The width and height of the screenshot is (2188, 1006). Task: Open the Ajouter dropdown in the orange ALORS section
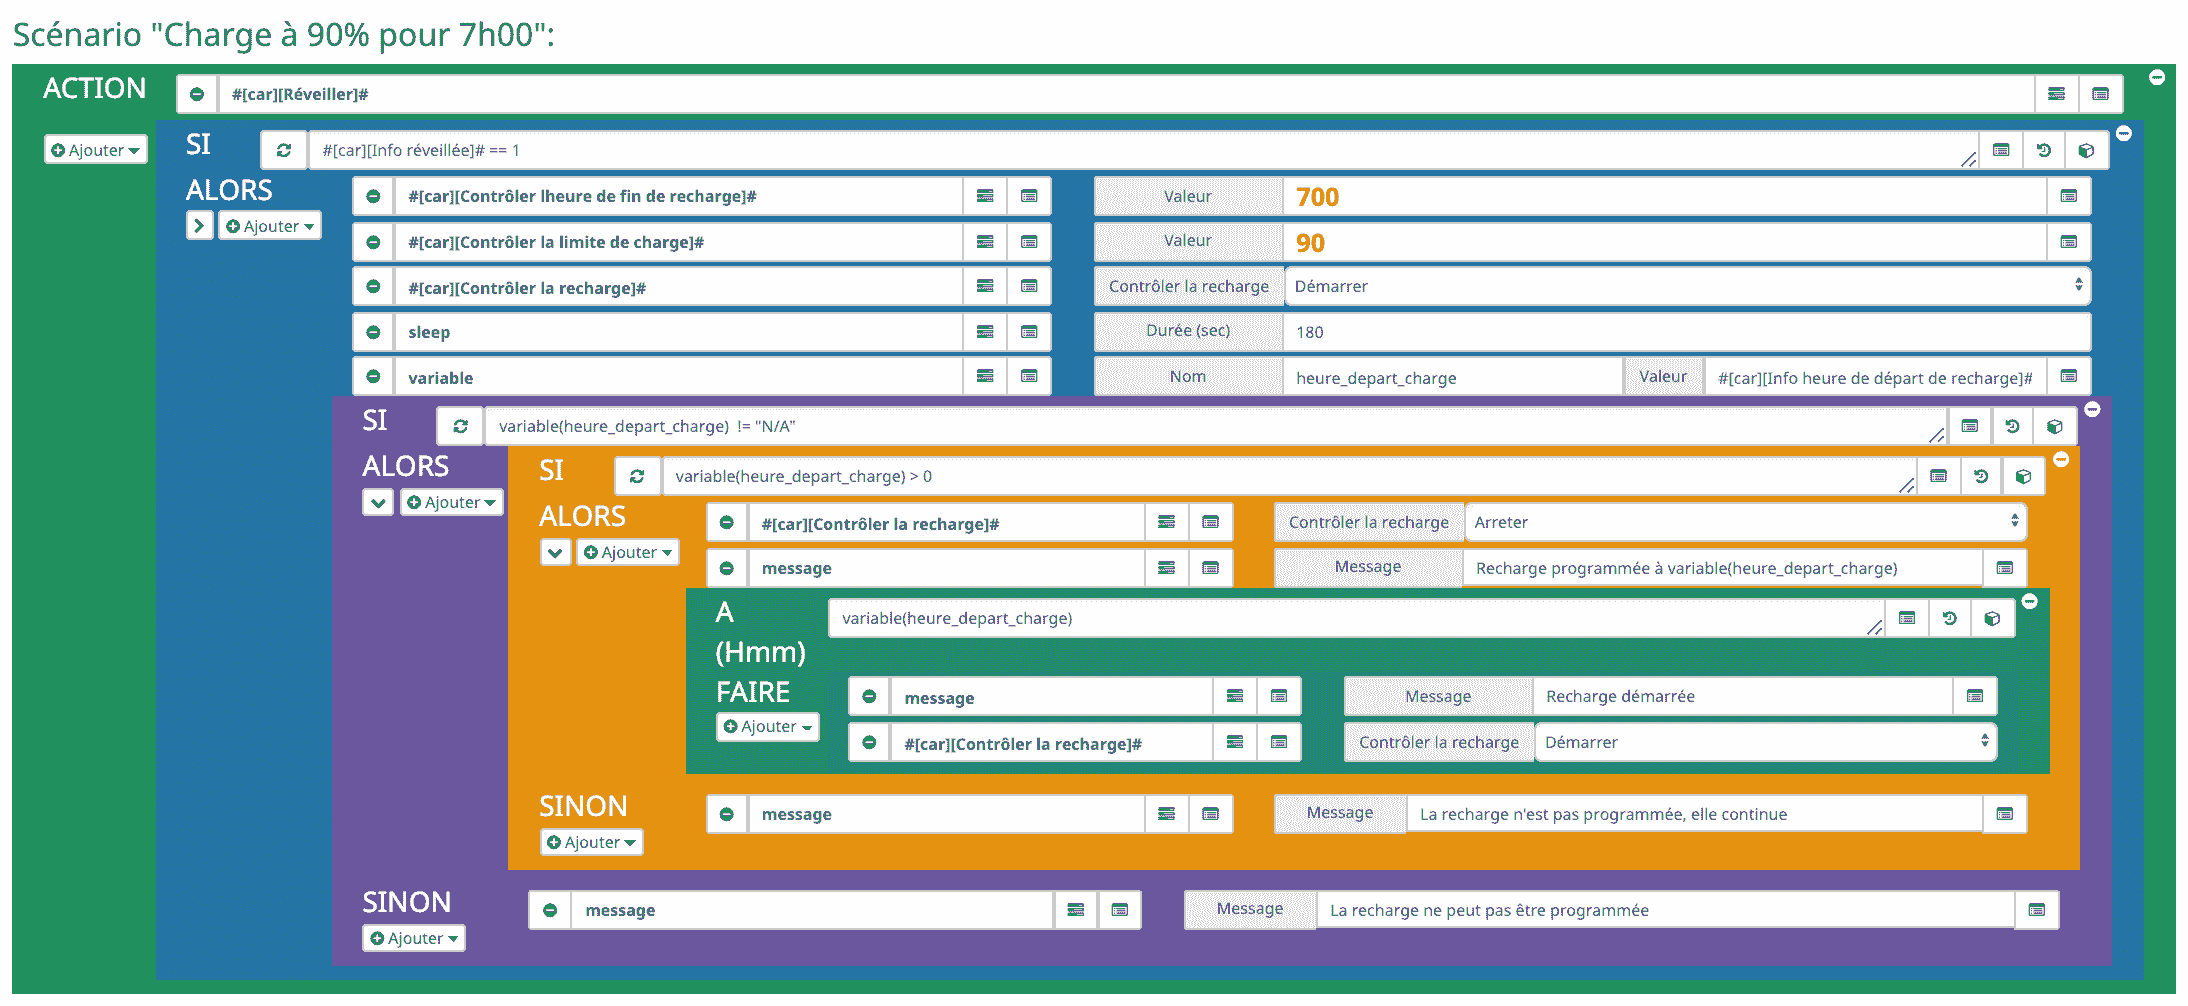click(x=628, y=552)
